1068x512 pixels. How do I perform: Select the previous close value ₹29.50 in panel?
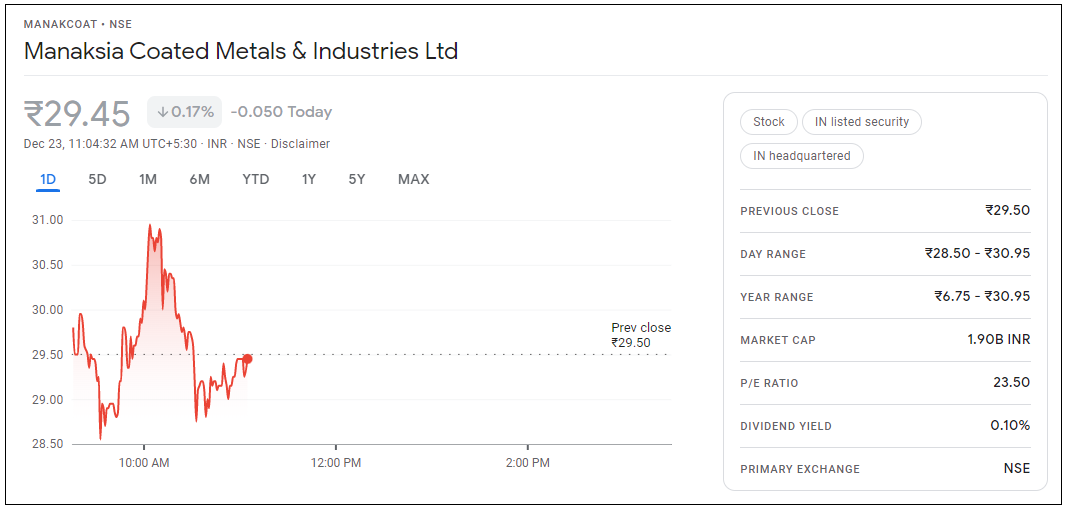tap(1007, 210)
